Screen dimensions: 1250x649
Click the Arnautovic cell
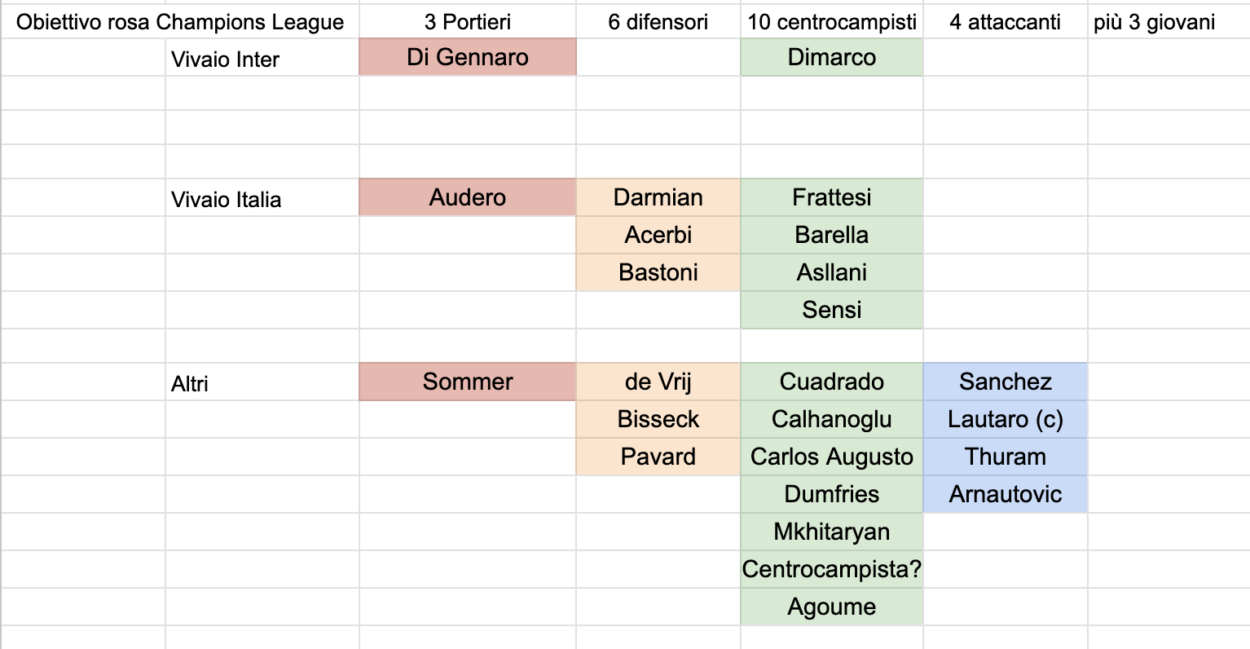pos(1004,494)
